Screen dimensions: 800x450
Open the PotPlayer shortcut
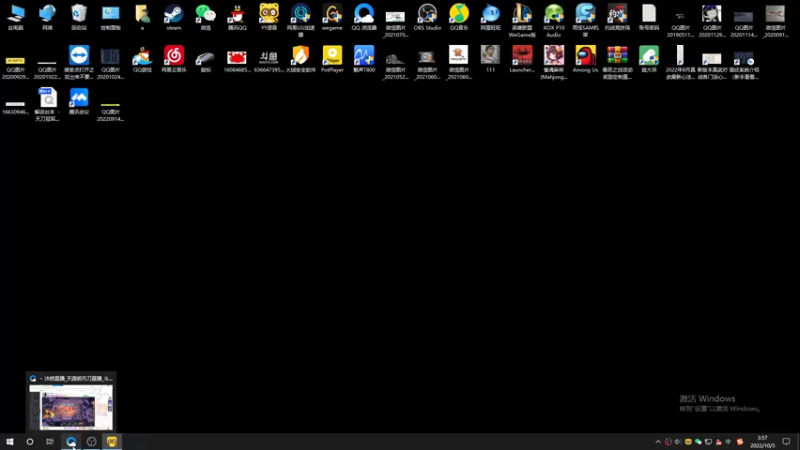[332, 59]
